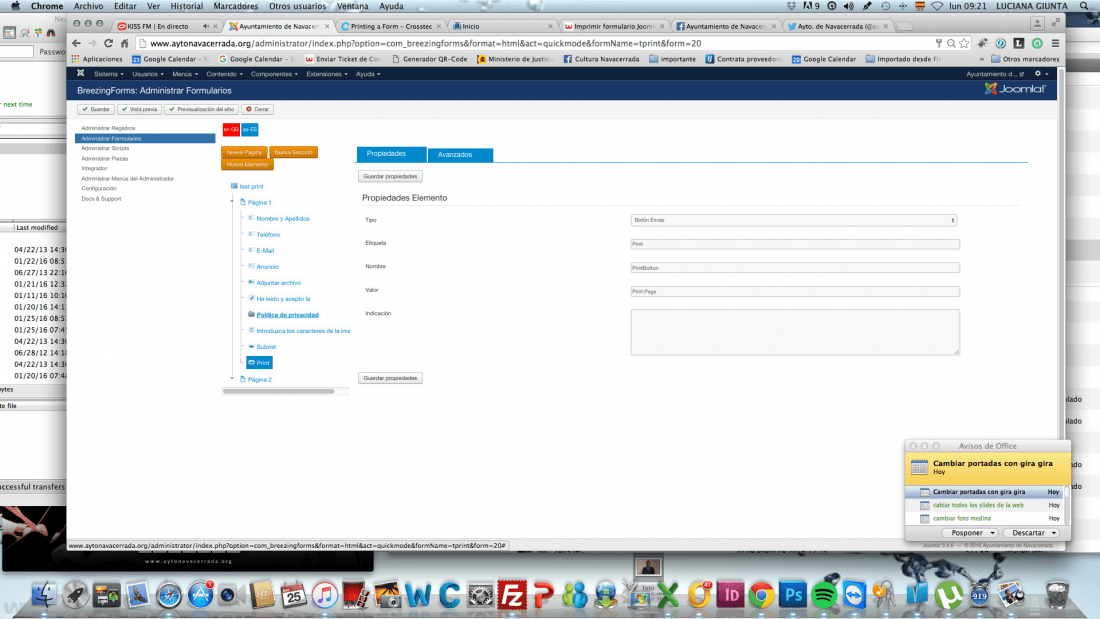Select the Print element in the tree

259,363
